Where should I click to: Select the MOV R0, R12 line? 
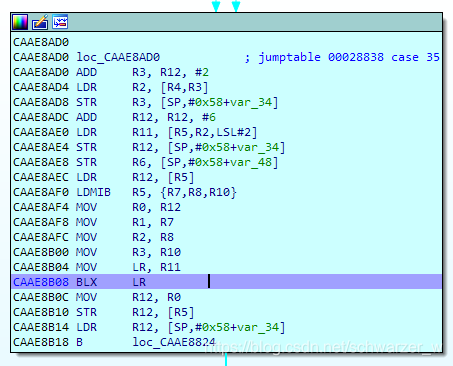click(x=97, y=207)
